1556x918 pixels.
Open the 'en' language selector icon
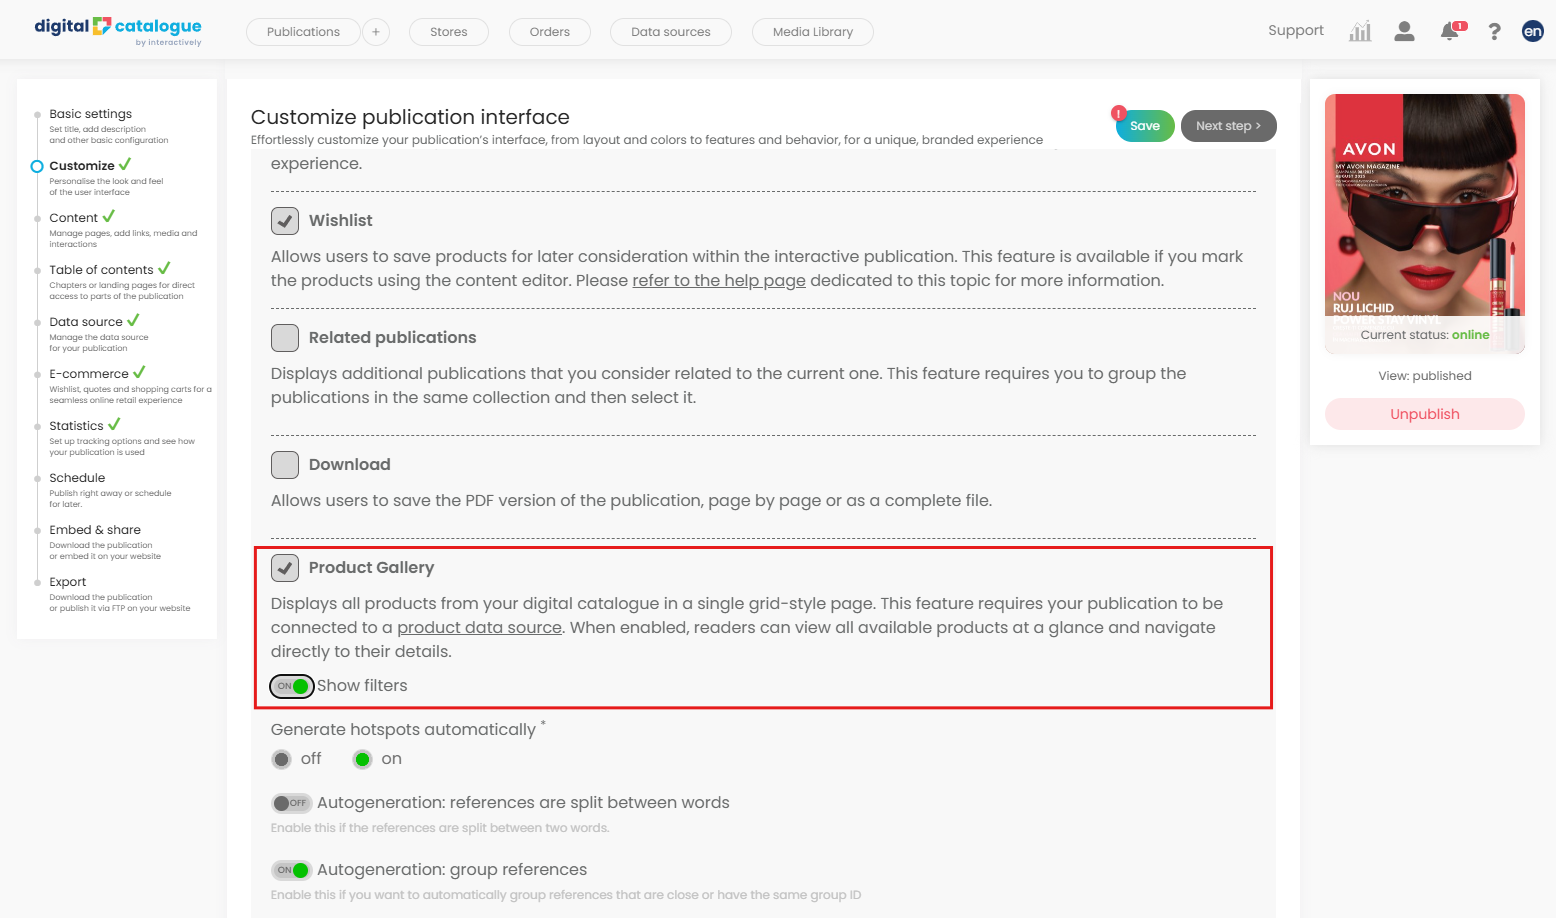point(1532,31)
